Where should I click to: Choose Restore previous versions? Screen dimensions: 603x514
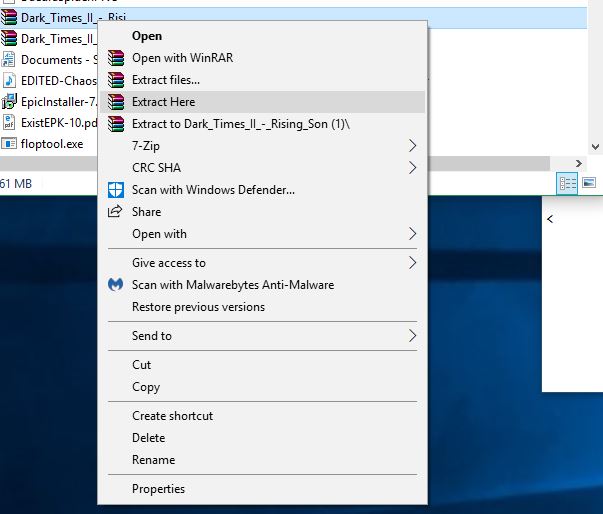tap(198, 307)
